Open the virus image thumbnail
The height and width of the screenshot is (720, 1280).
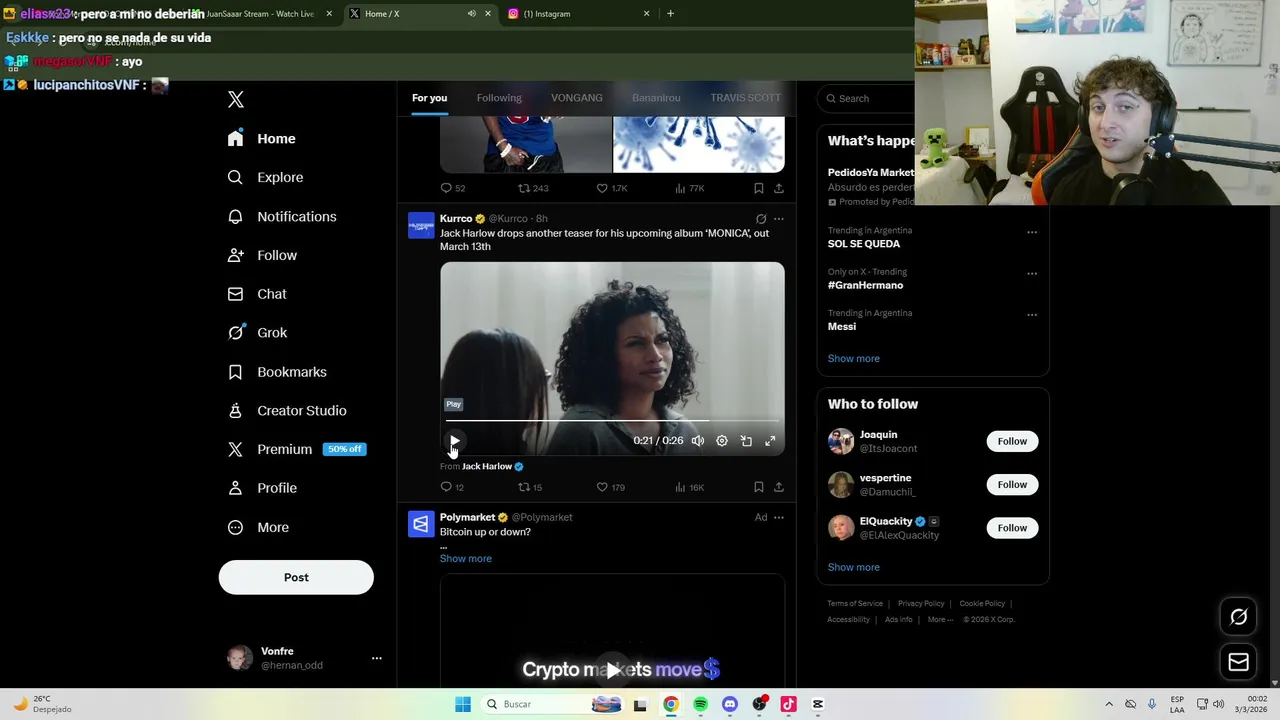pos(699,145)
